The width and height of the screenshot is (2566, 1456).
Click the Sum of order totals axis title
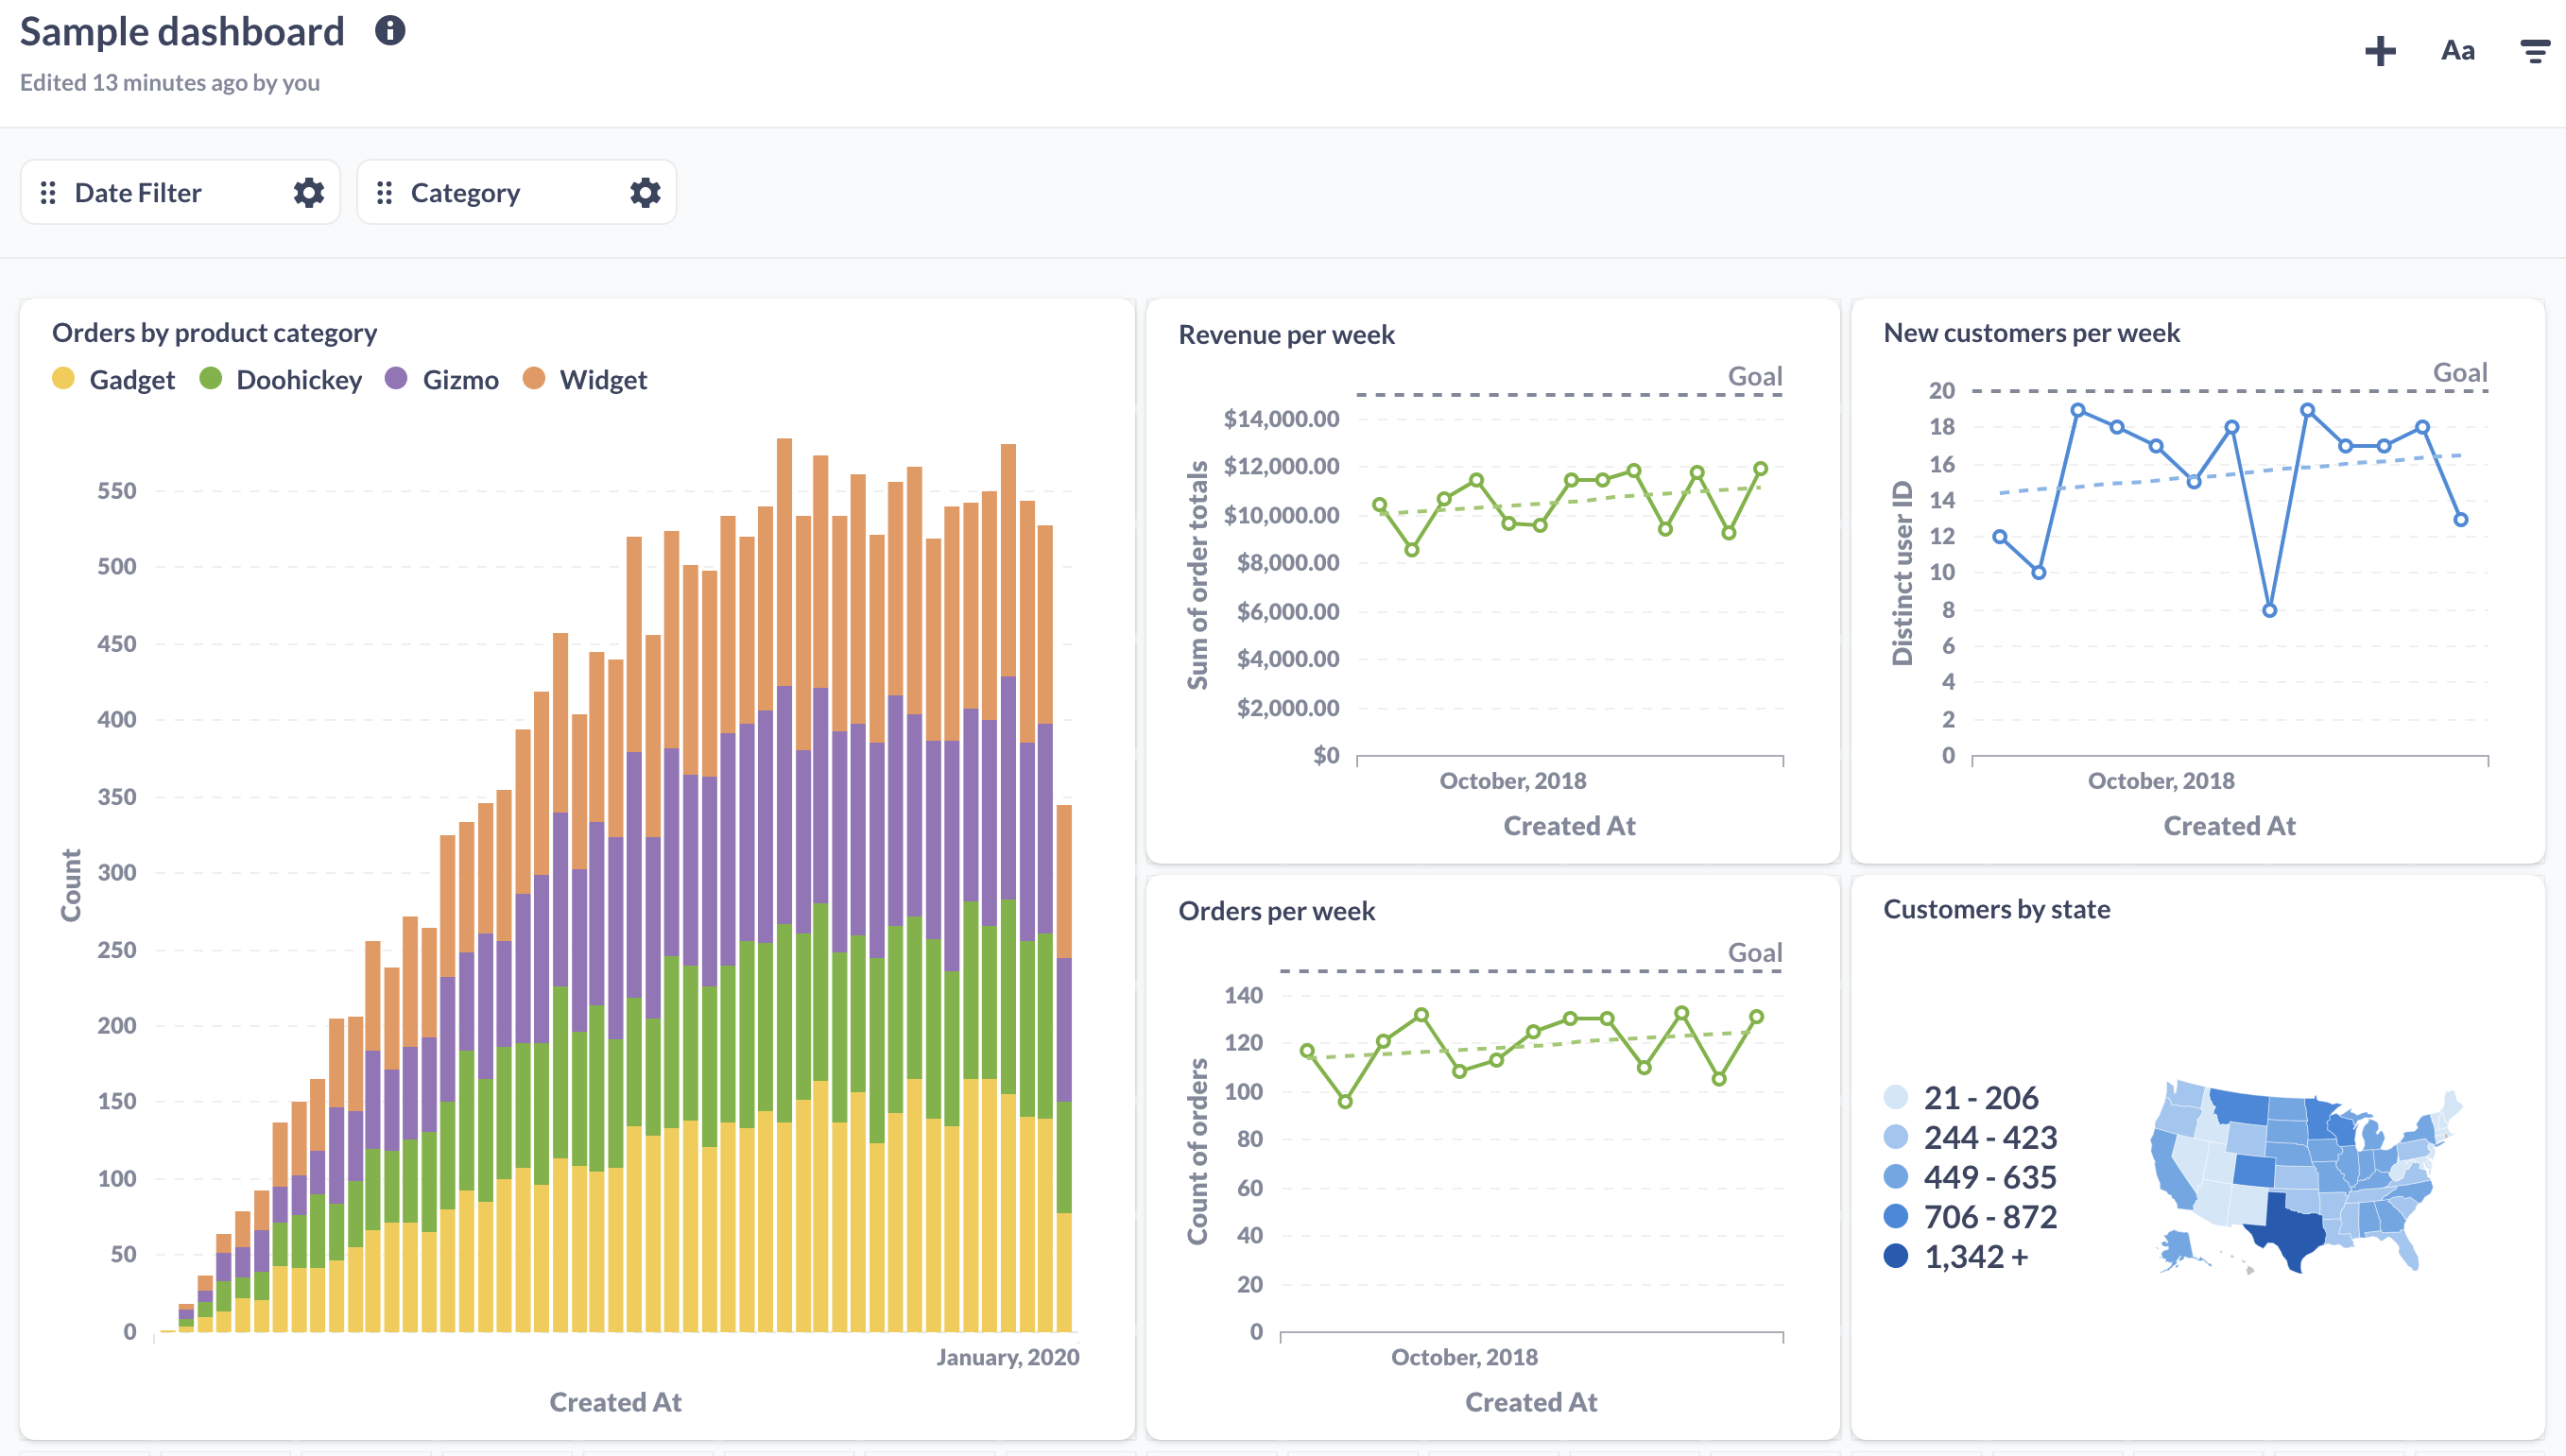1197,575
